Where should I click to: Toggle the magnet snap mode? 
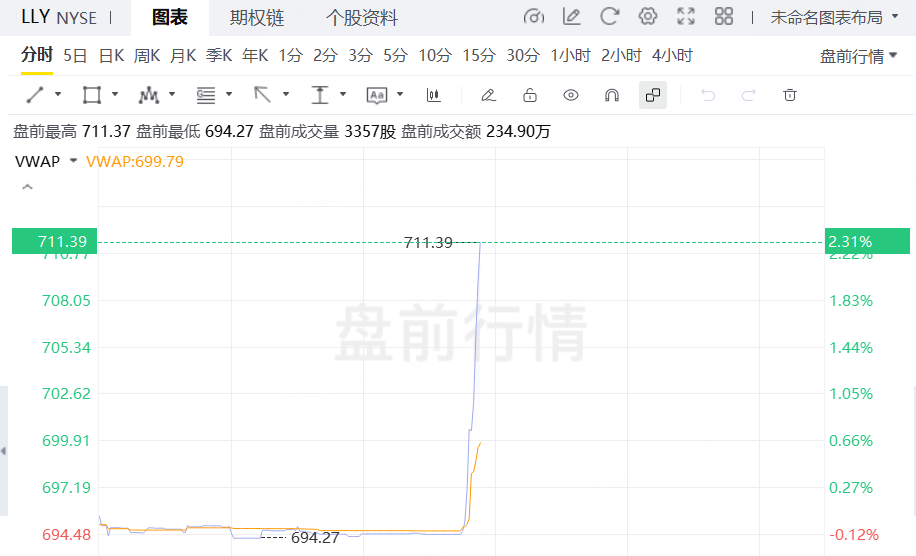point(612,95)
